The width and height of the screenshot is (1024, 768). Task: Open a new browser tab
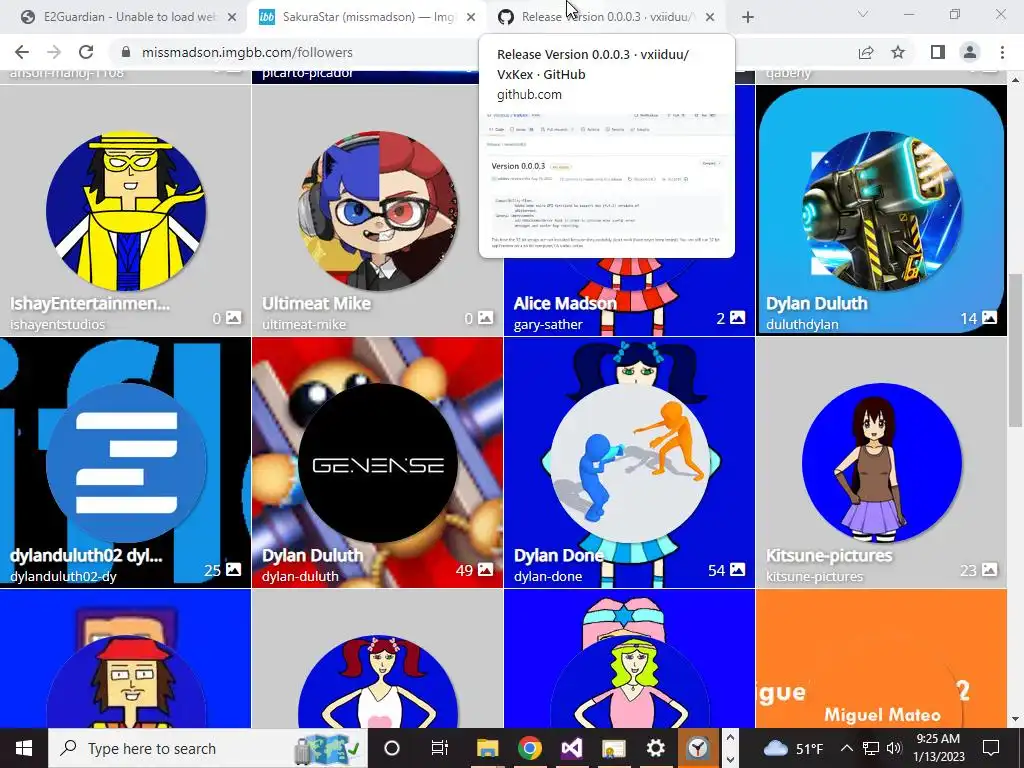point(748,18)
